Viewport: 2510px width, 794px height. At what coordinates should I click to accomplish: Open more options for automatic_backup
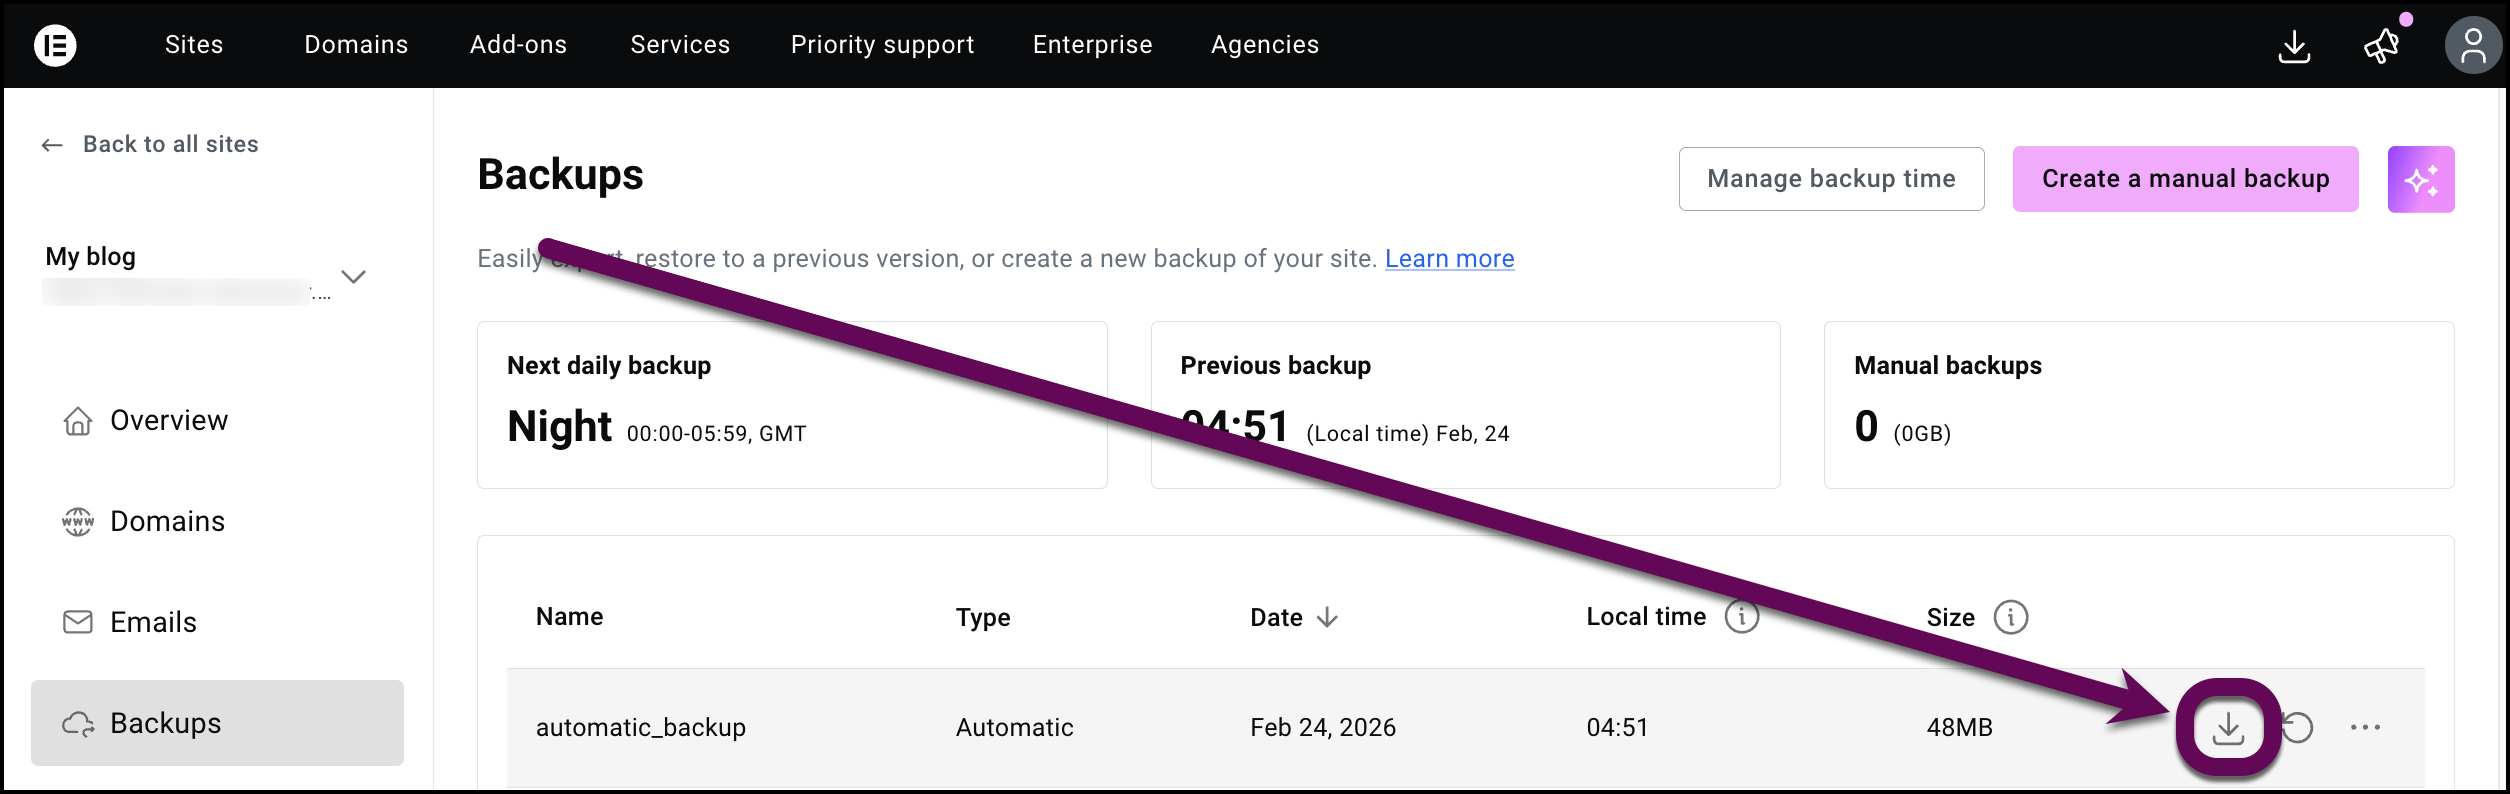pyautogui.click(x=2365, y=727)
